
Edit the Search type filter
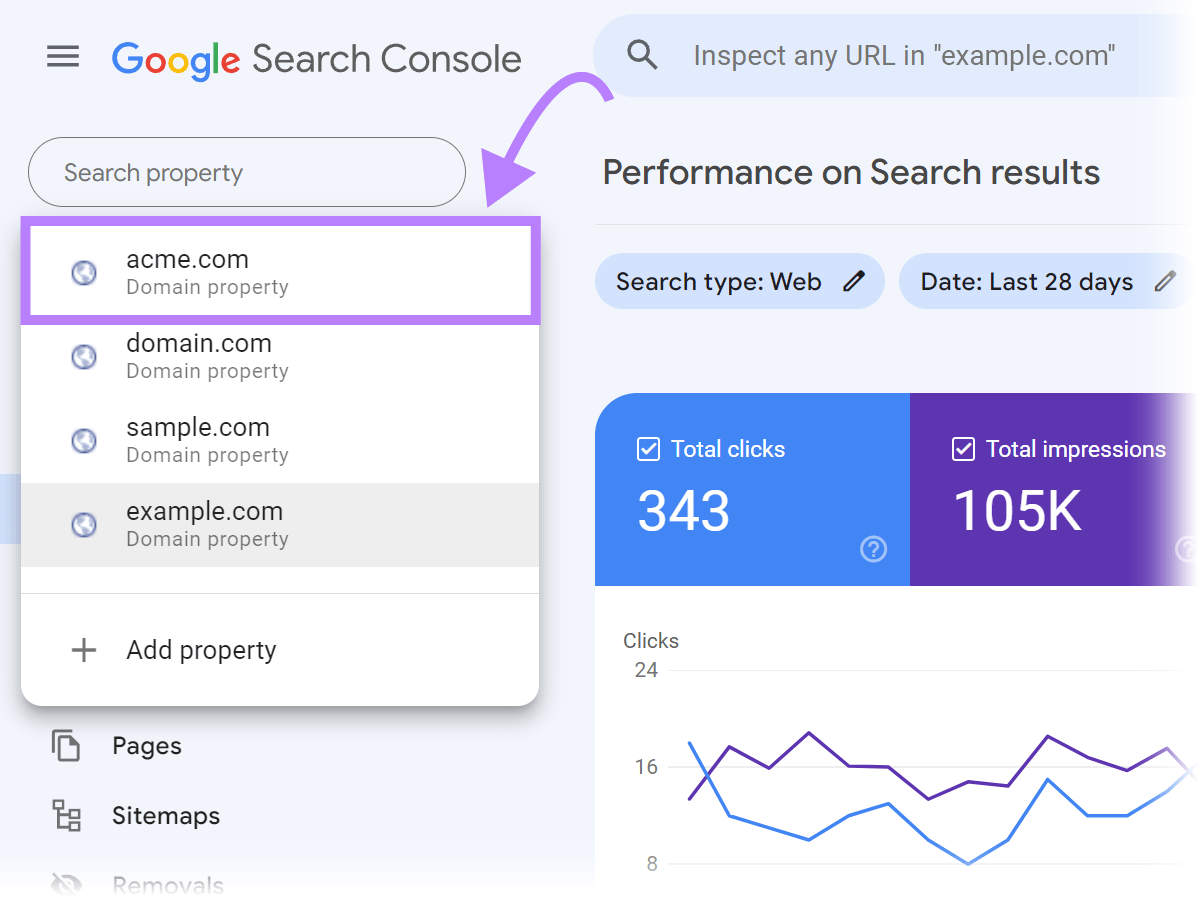[852, 281]
